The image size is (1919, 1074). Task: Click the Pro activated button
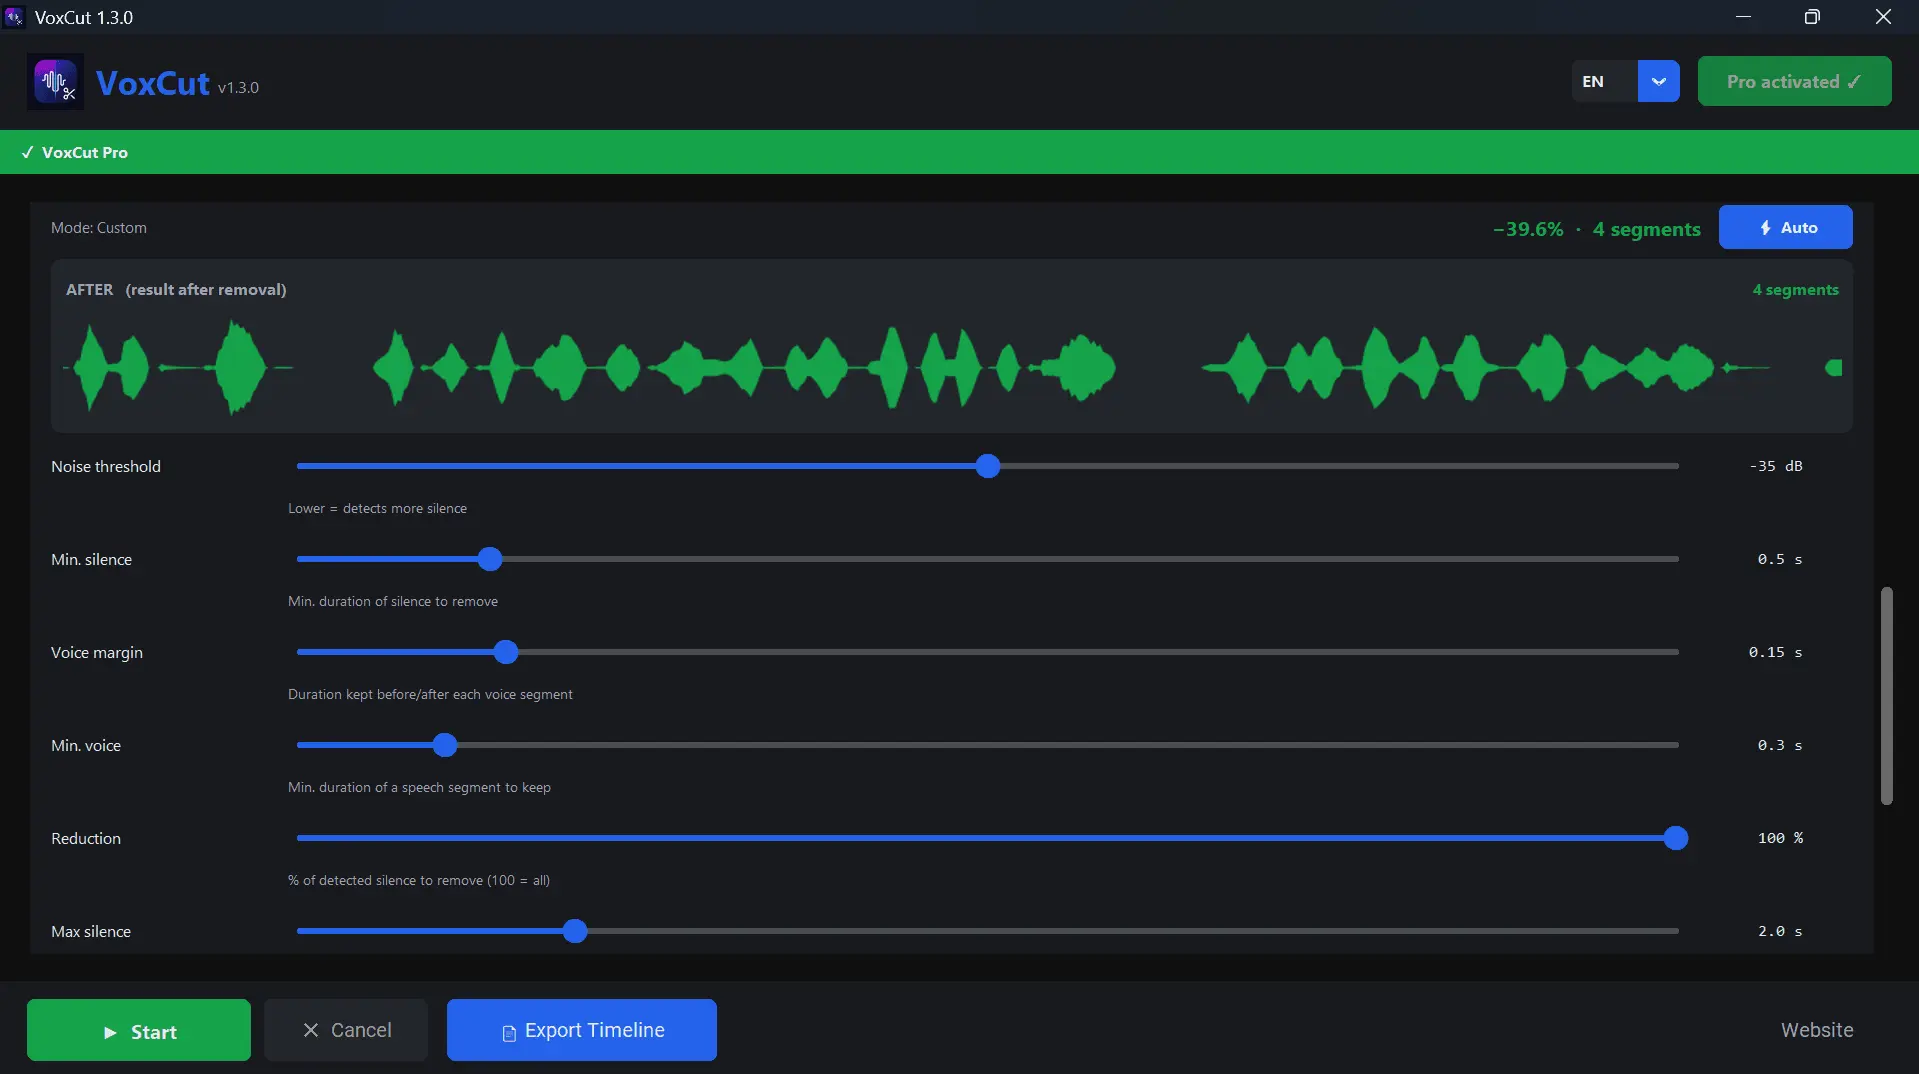point(1794,81)
